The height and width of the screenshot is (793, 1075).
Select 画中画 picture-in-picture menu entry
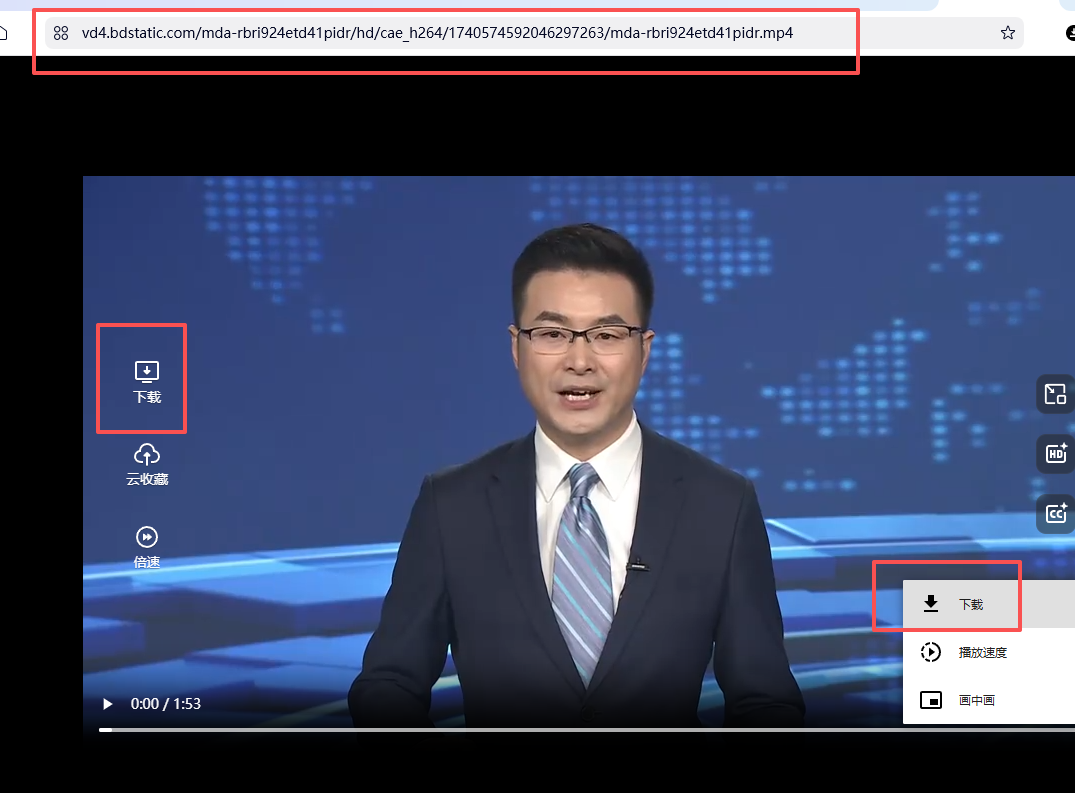pyautogui.click(x=976, y=700)
